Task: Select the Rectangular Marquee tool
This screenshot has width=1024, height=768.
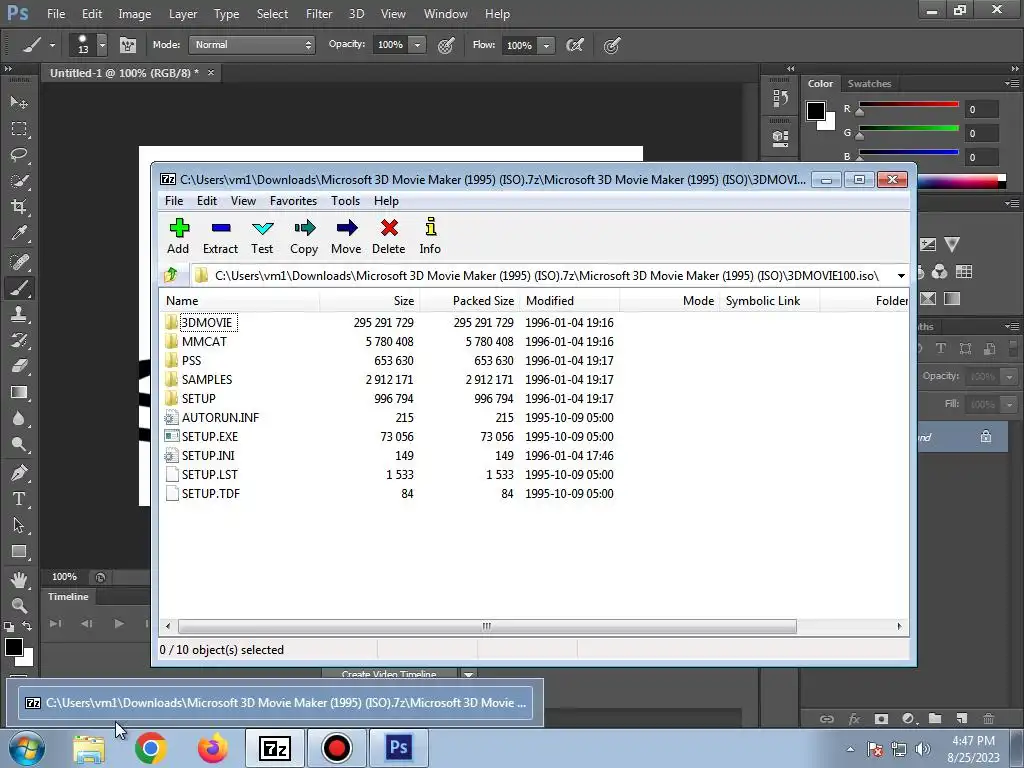Action: pos(19,129)
